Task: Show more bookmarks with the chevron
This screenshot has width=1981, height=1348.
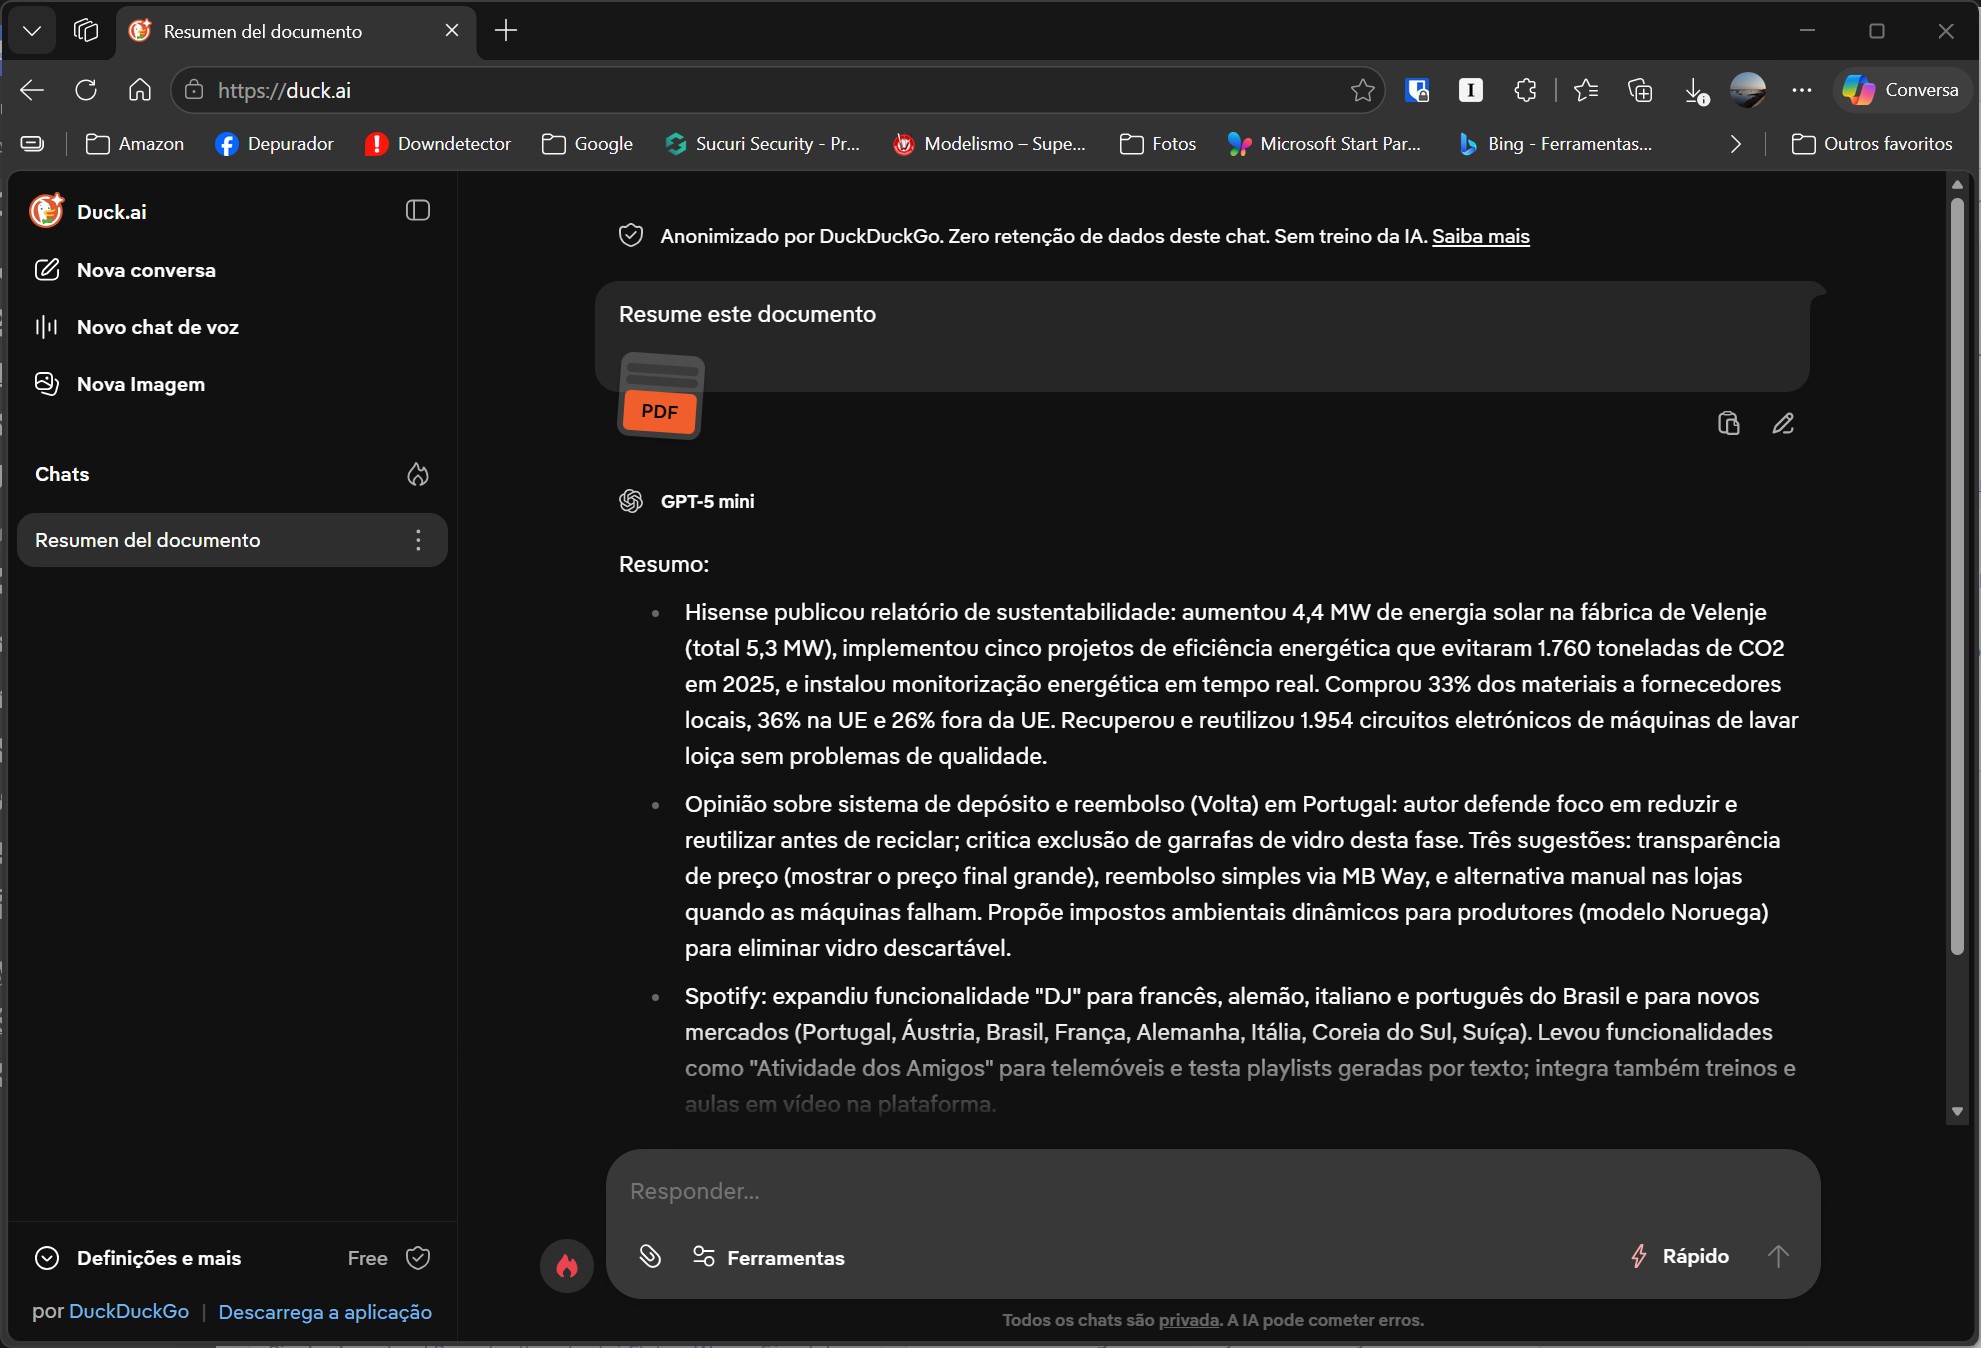Action: 1735,144
